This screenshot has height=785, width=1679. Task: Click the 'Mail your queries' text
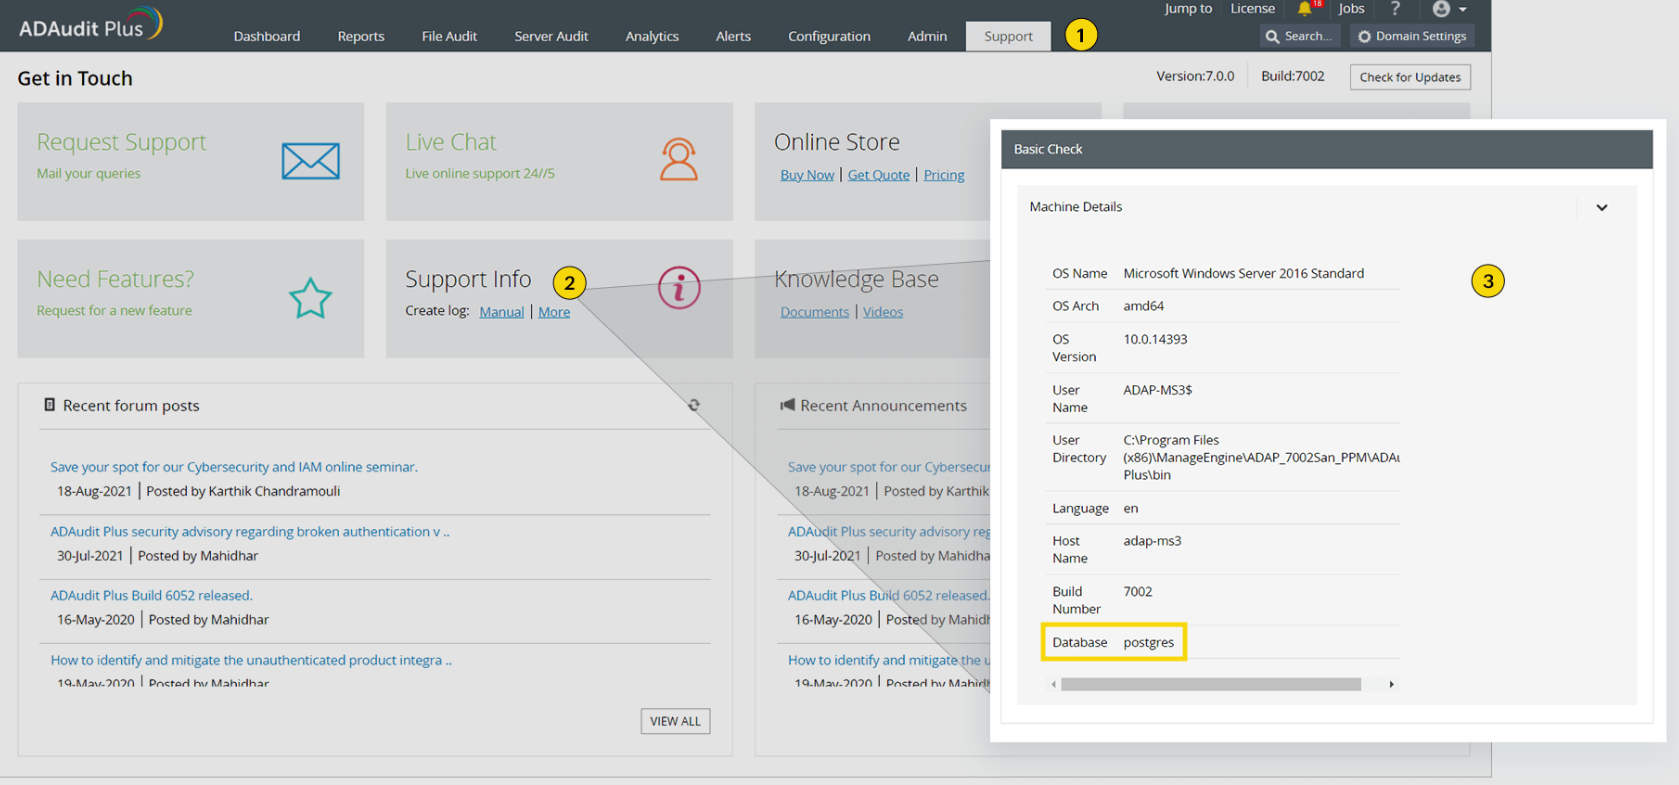pyautogui.click(x=88, y=173)
